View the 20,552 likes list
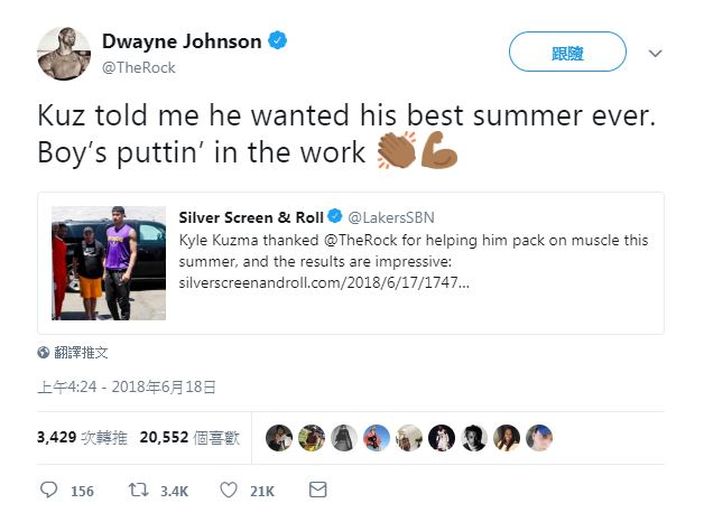This screenshot has width=704, height=522. tap(189, 437)
